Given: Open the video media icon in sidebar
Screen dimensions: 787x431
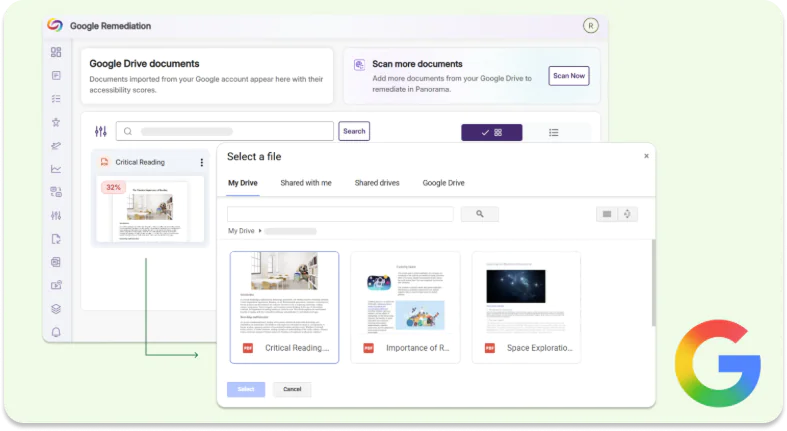Looking at the screenshot, I should pyautogui.click(x=56, y=285).
